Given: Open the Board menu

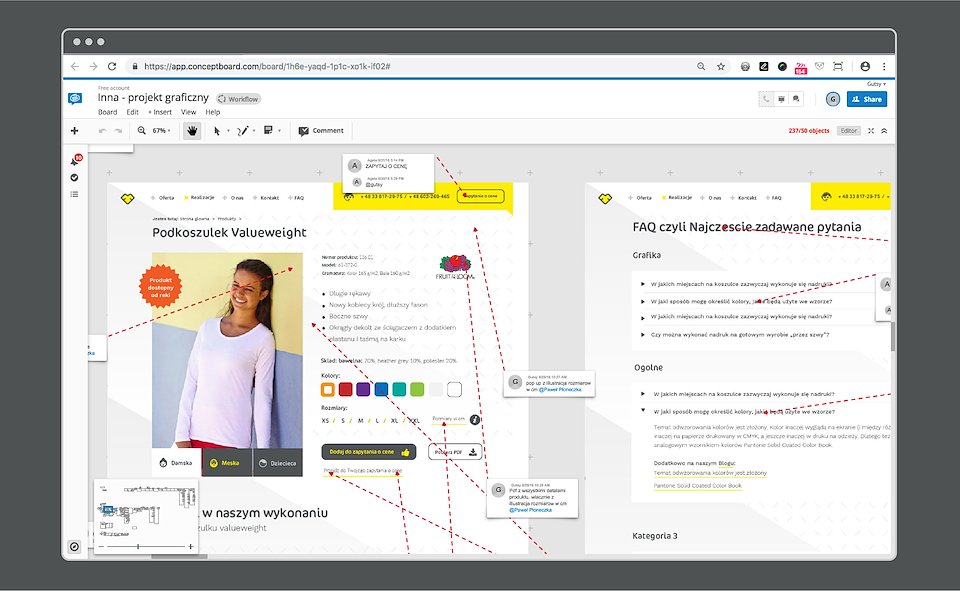Looking at the screenshot, I should (108, 112).
